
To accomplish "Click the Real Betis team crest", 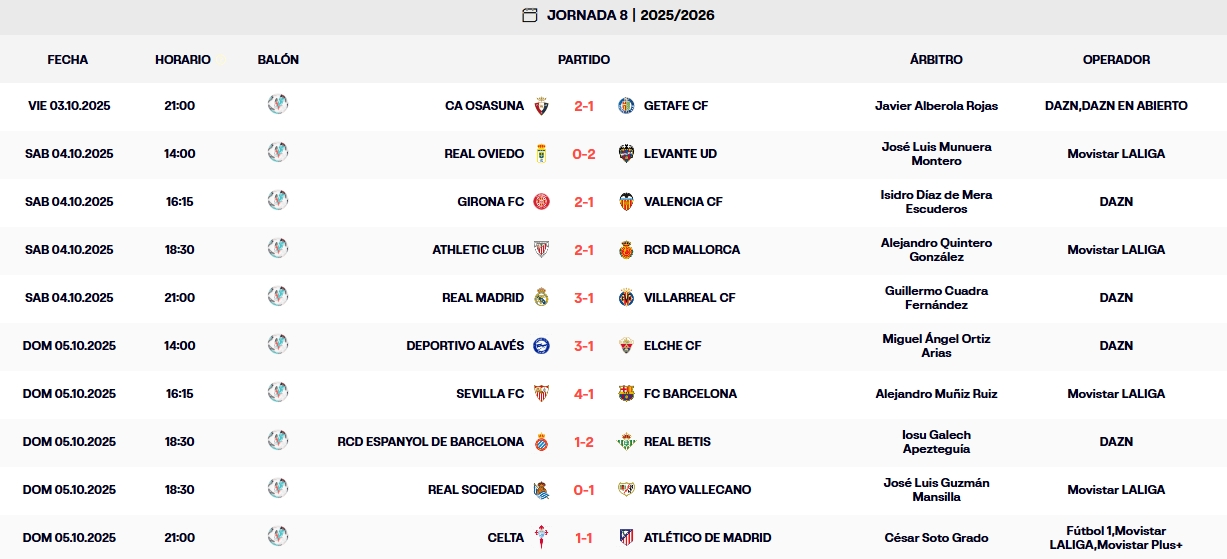I will pyautogui.click(x=627, y=442).
